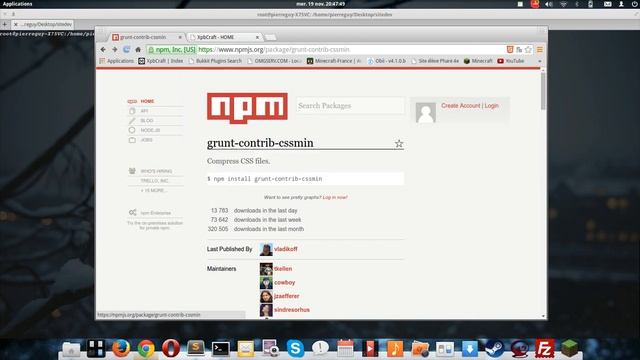Launch Skype from the dock

(295, 349)
